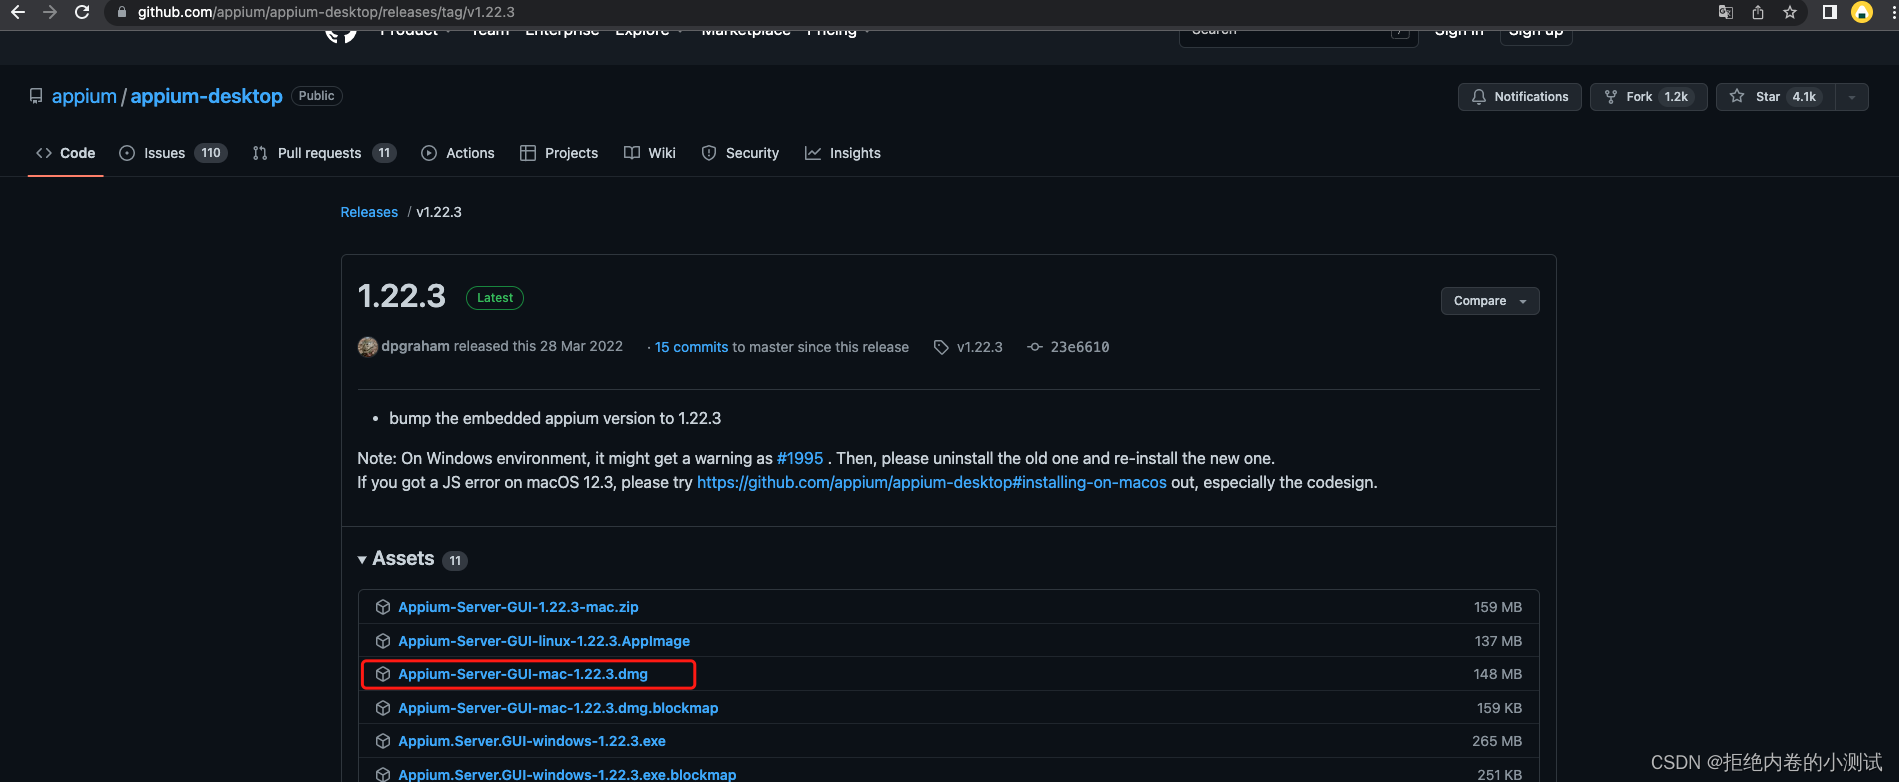Screen dimensions: 1899x782
Task: Click package icon beside exe.blockmap asset
Action: click(383, 775)
